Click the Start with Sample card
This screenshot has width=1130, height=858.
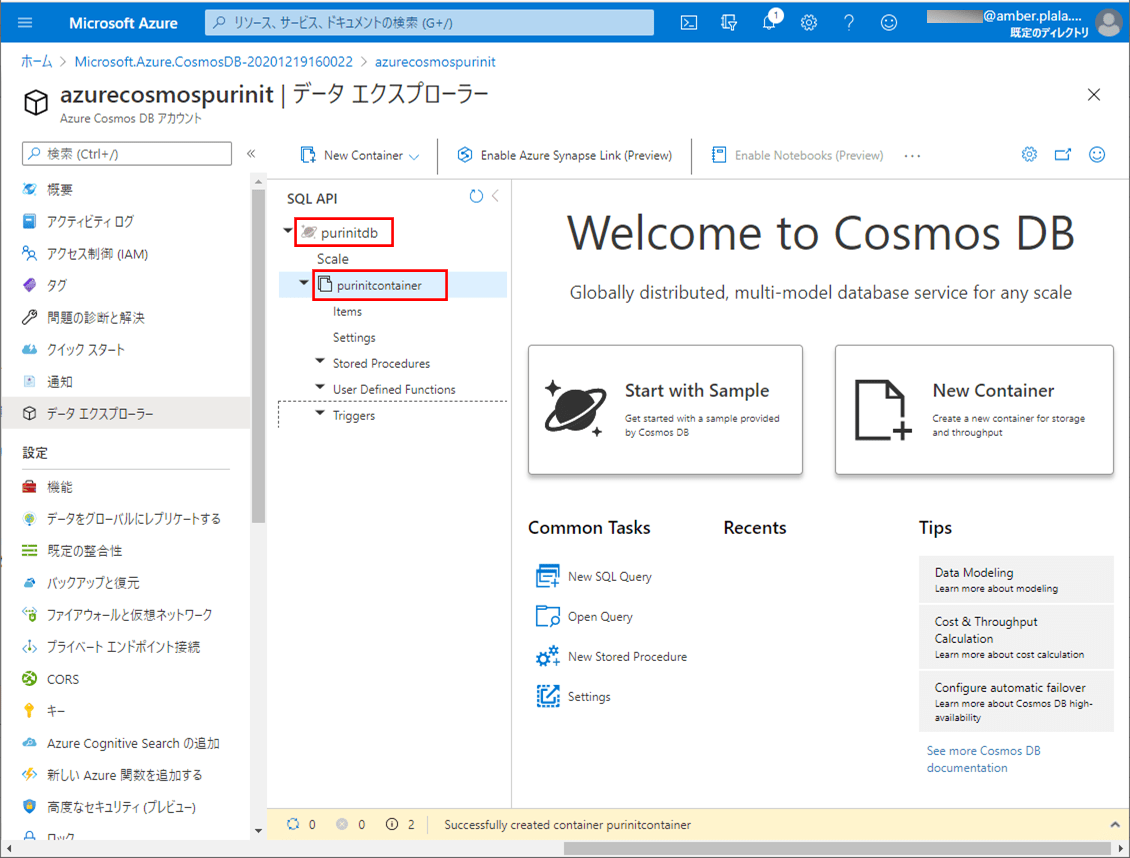[665, 410]
